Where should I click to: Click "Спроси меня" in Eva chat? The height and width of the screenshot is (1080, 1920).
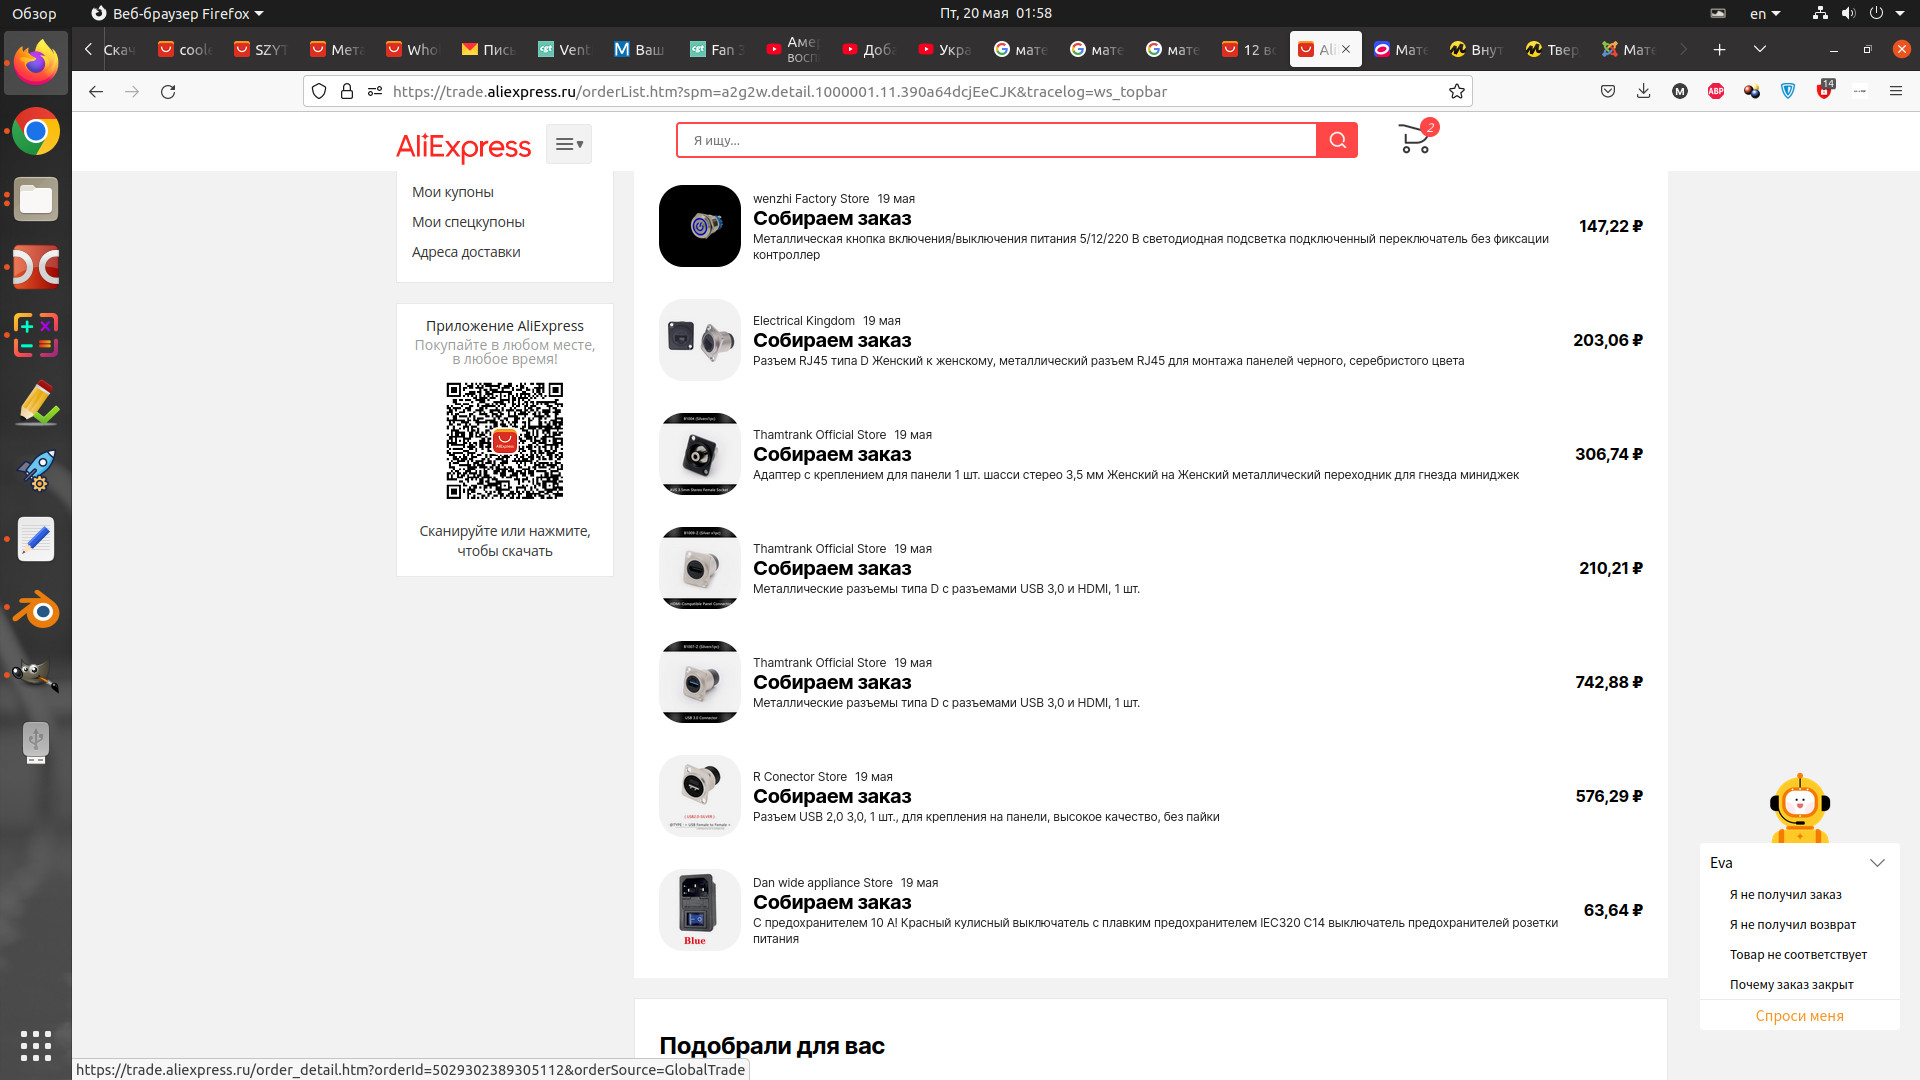[1800, 1016]
